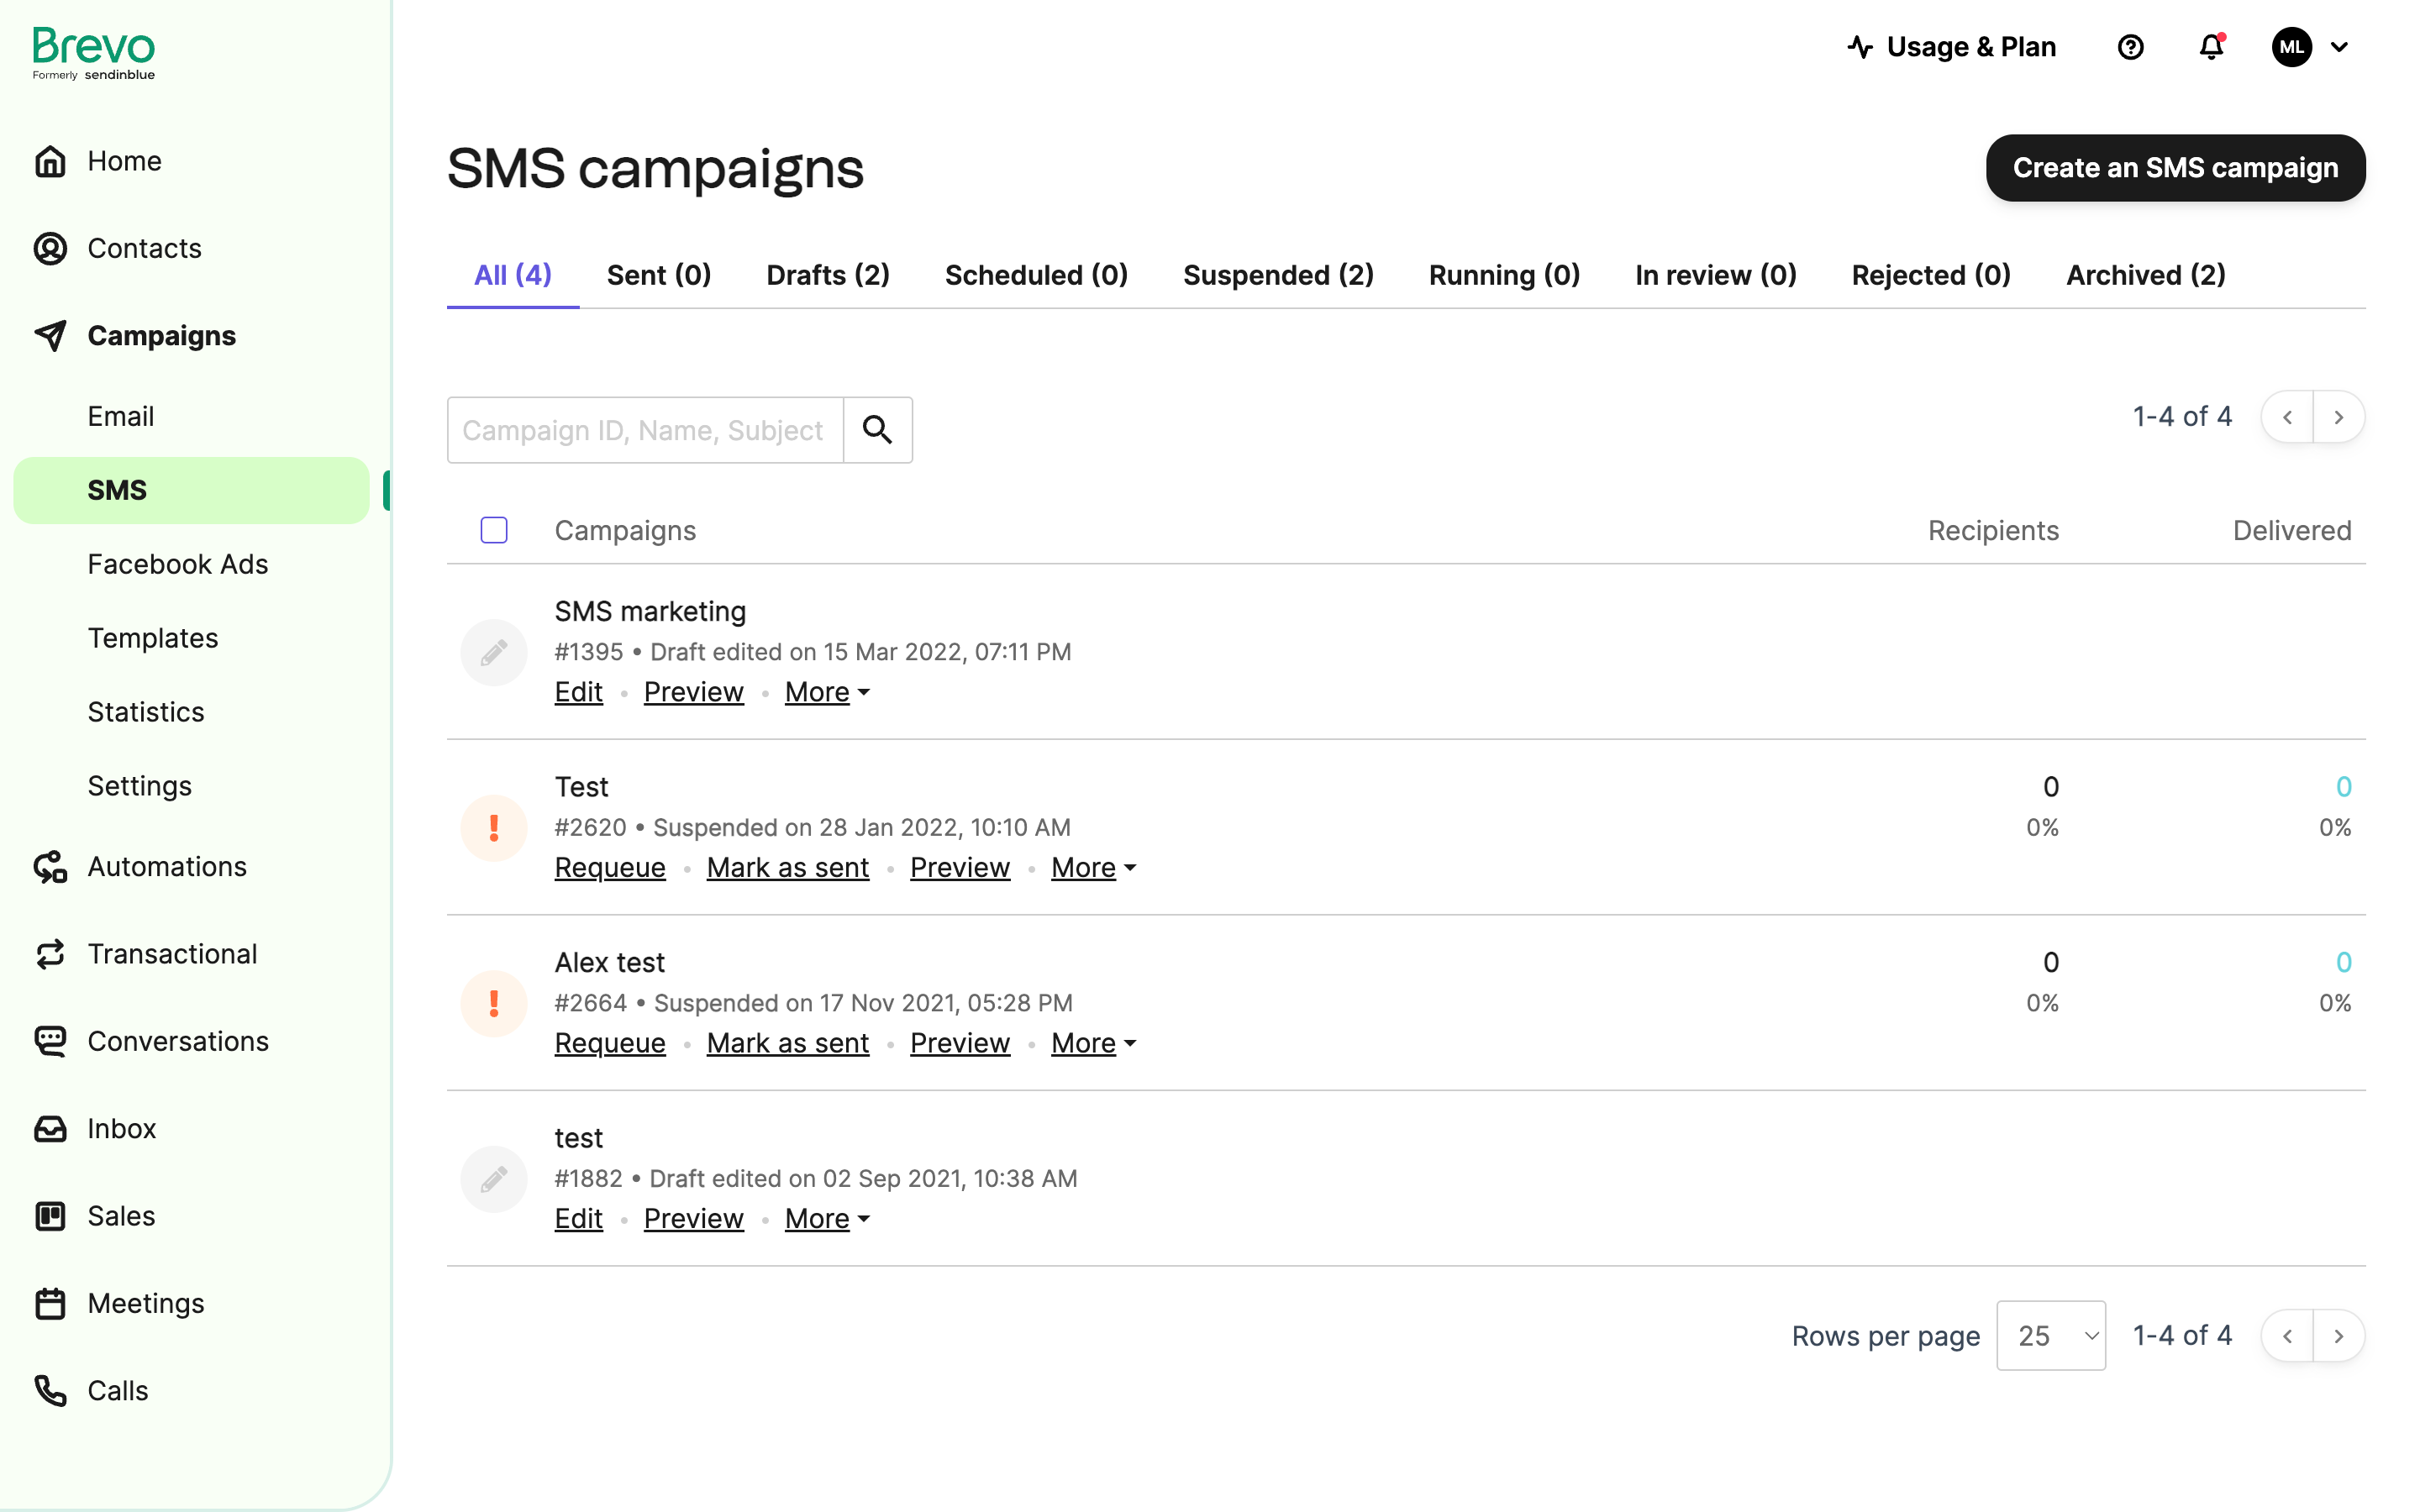Switch to the Drafts (2) tab
2420x1512 pixels.
(x=827, y=275)
